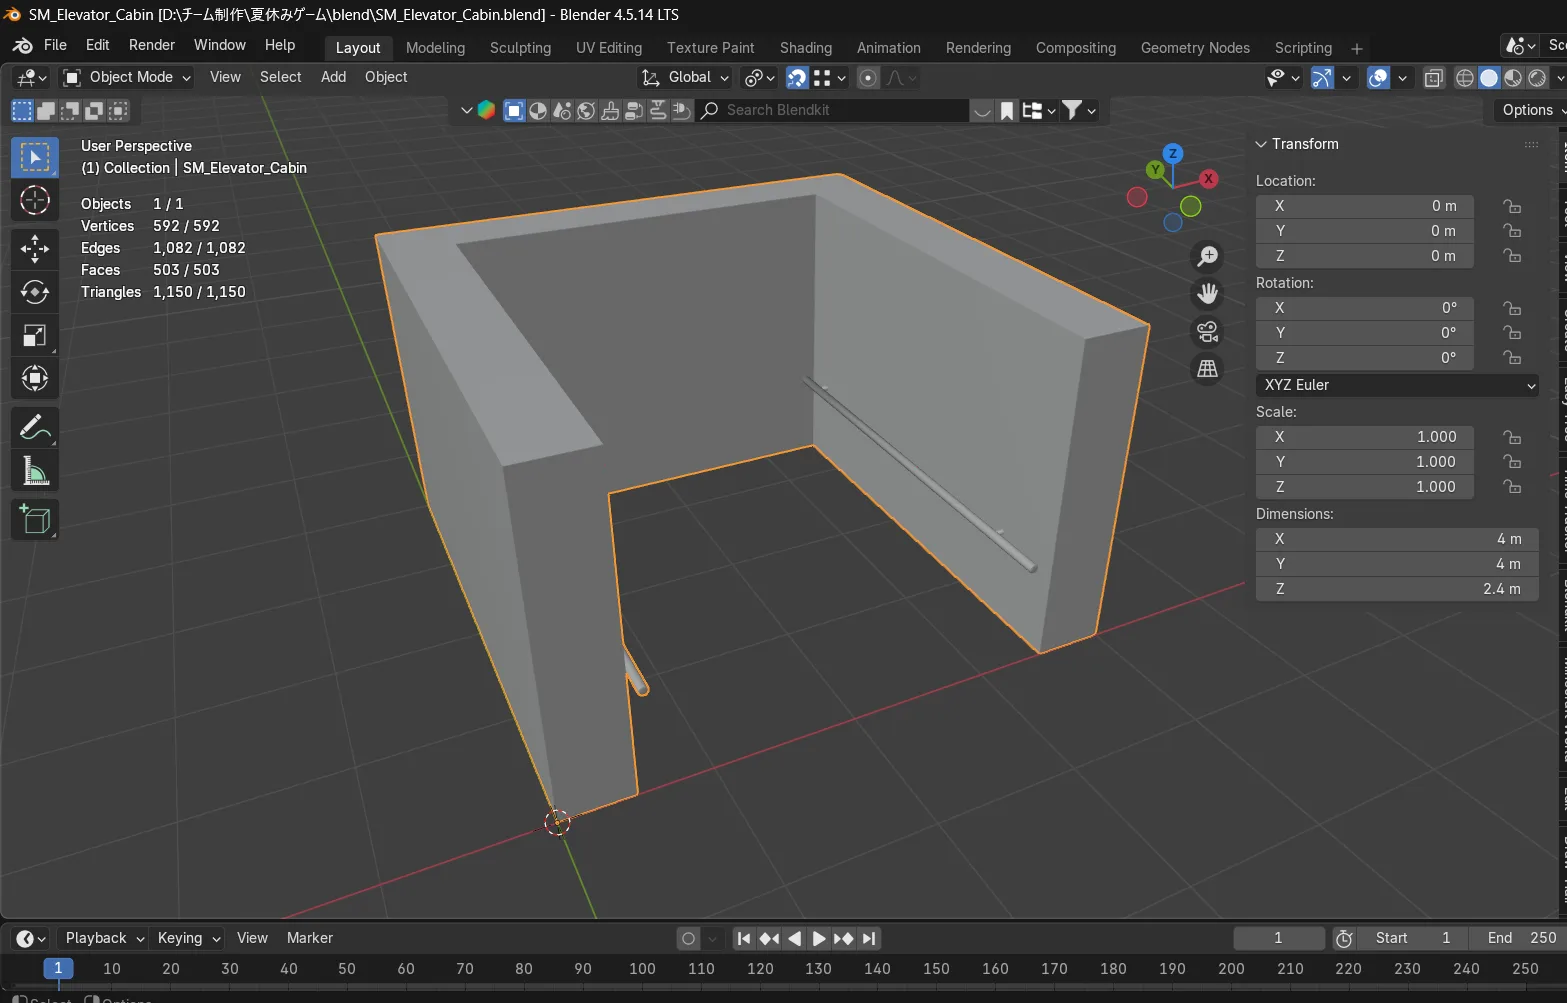1567x1003 pixels.
Task: Toggle the camera view icon
Action: click(1208, 331)
